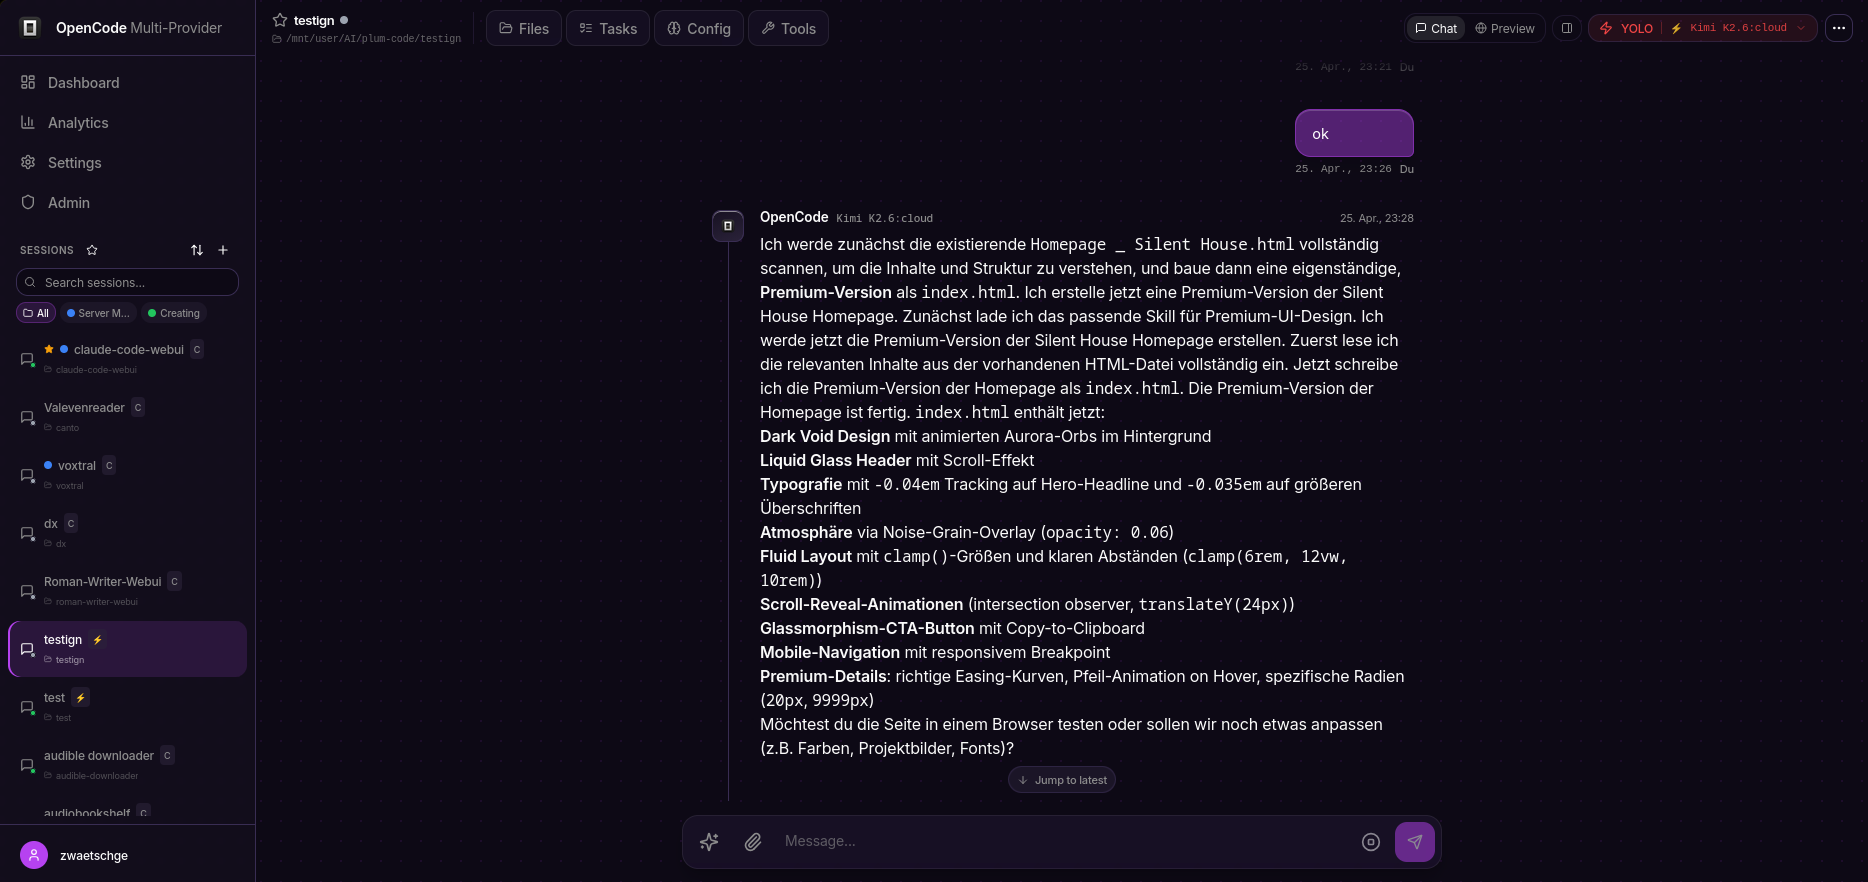This screenshot has width=1868, height=882.
Task: Activate the Server M... filter chip
Action: tap(97, 313)
